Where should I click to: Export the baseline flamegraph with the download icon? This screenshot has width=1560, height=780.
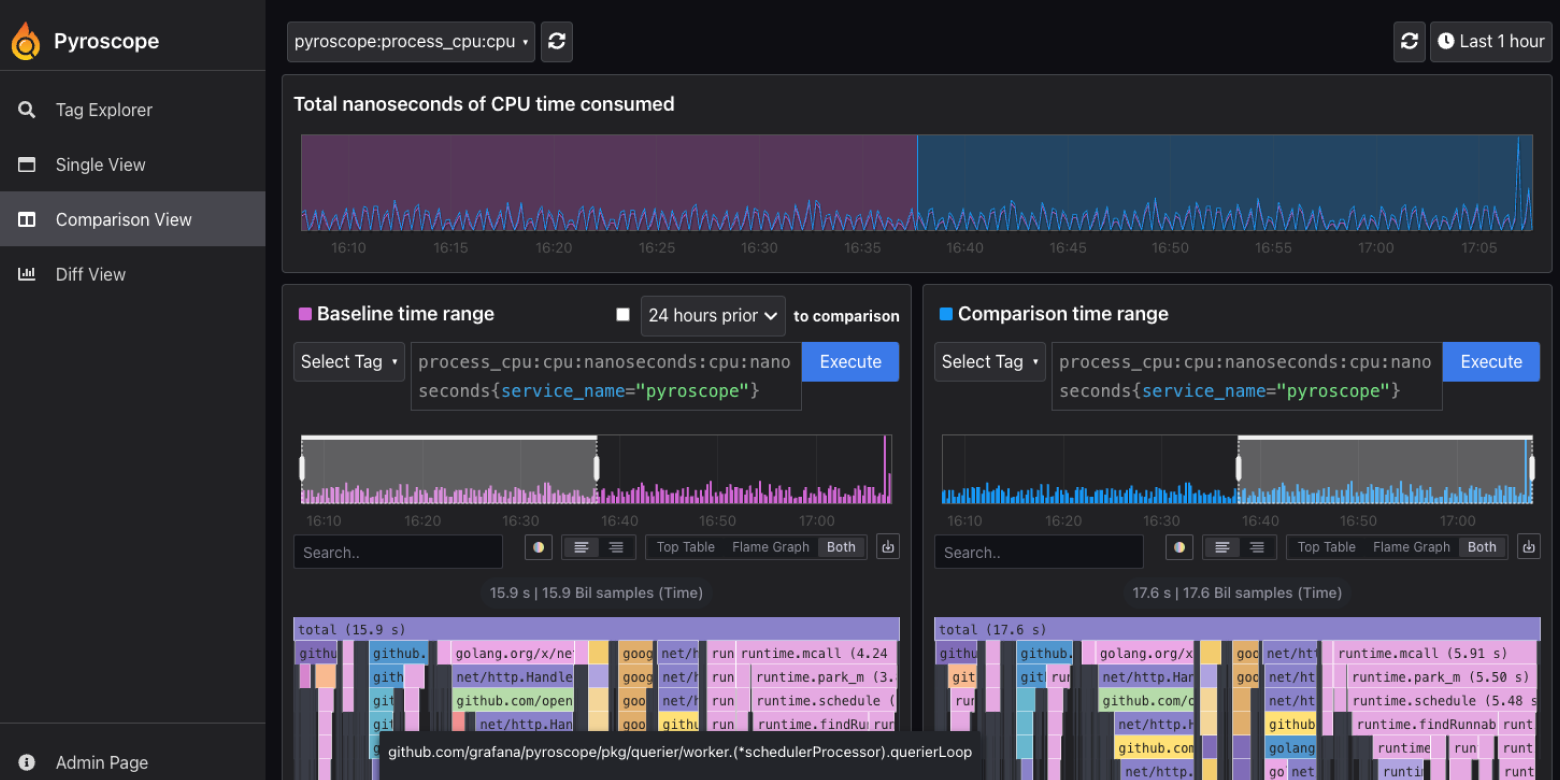[x=887, y=546]
